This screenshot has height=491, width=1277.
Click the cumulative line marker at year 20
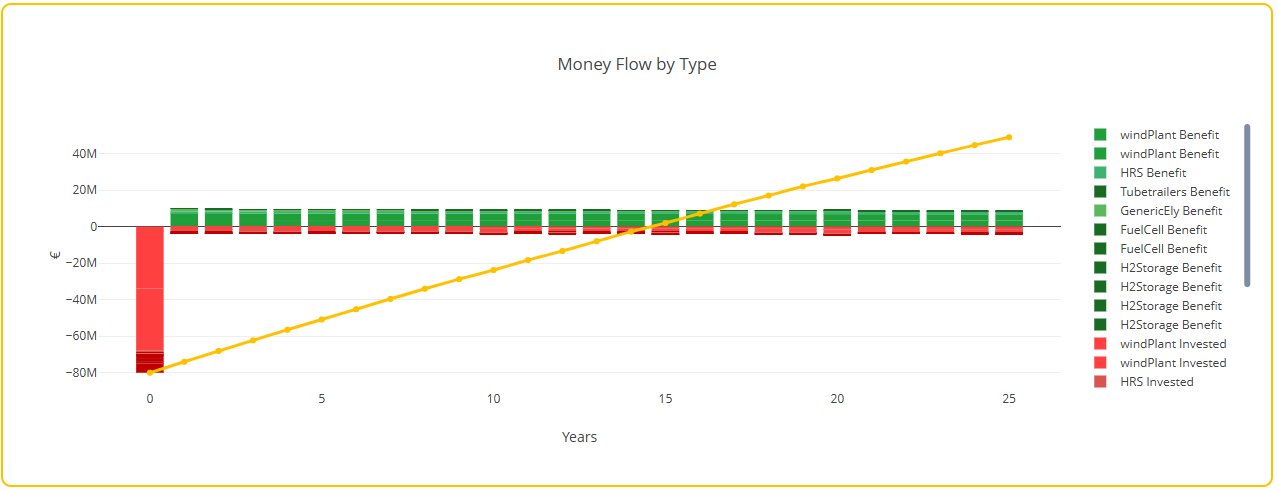click(x=837, y=178)
